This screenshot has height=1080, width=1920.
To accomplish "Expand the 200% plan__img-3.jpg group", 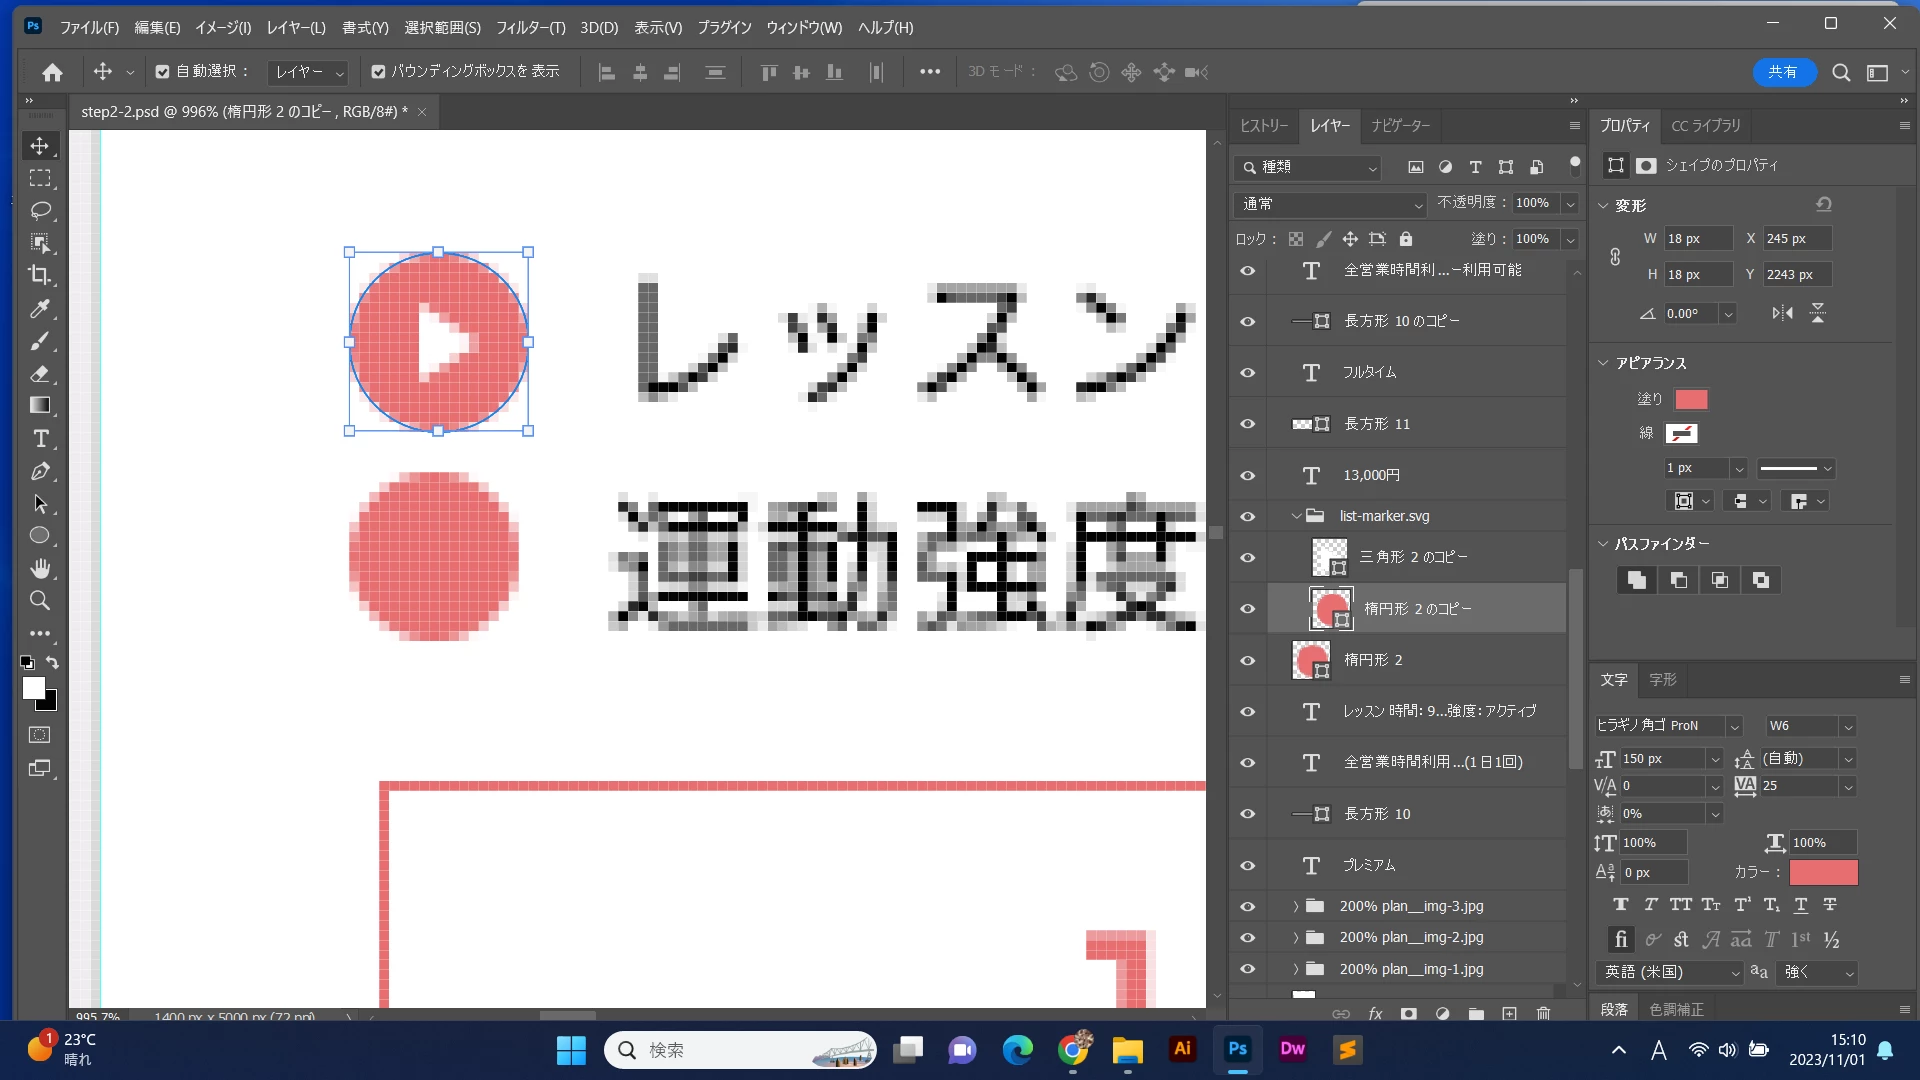I will [1296, 906].
